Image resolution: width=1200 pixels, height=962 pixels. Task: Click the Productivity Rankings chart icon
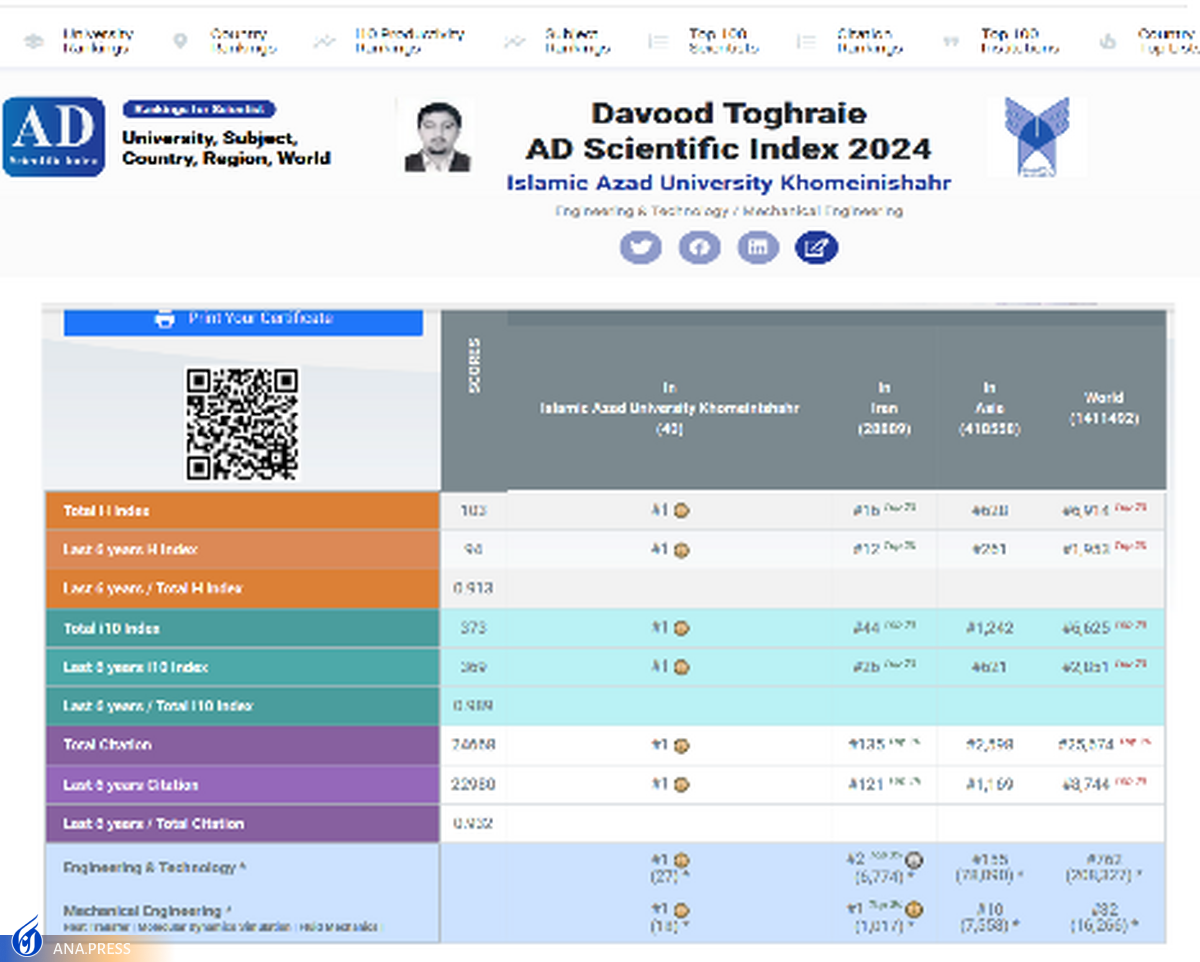click(x=324, y=42)
